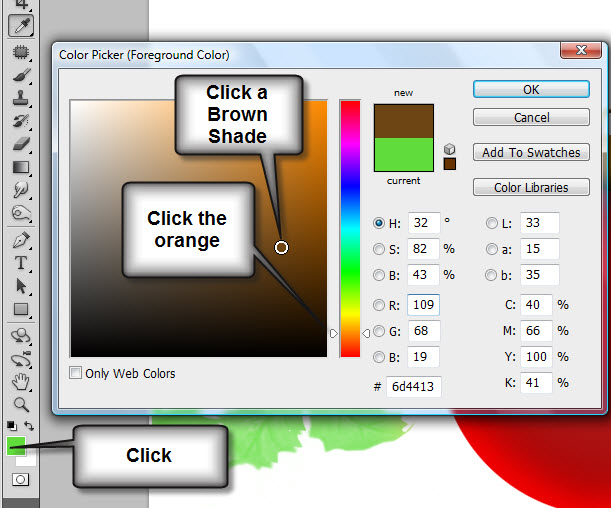This screenshot has width=611, height=508.
Task: Select the G green radio button
Action: point(378,331)
